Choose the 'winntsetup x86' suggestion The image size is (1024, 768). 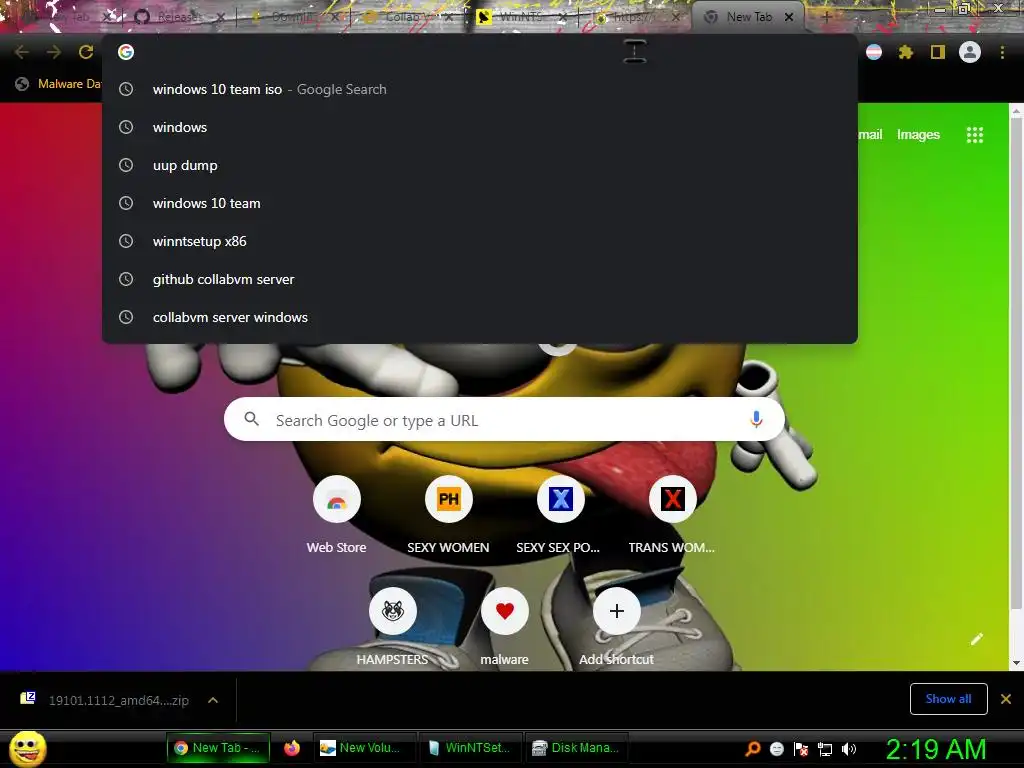pyautogui.click(x=480, y=241)
